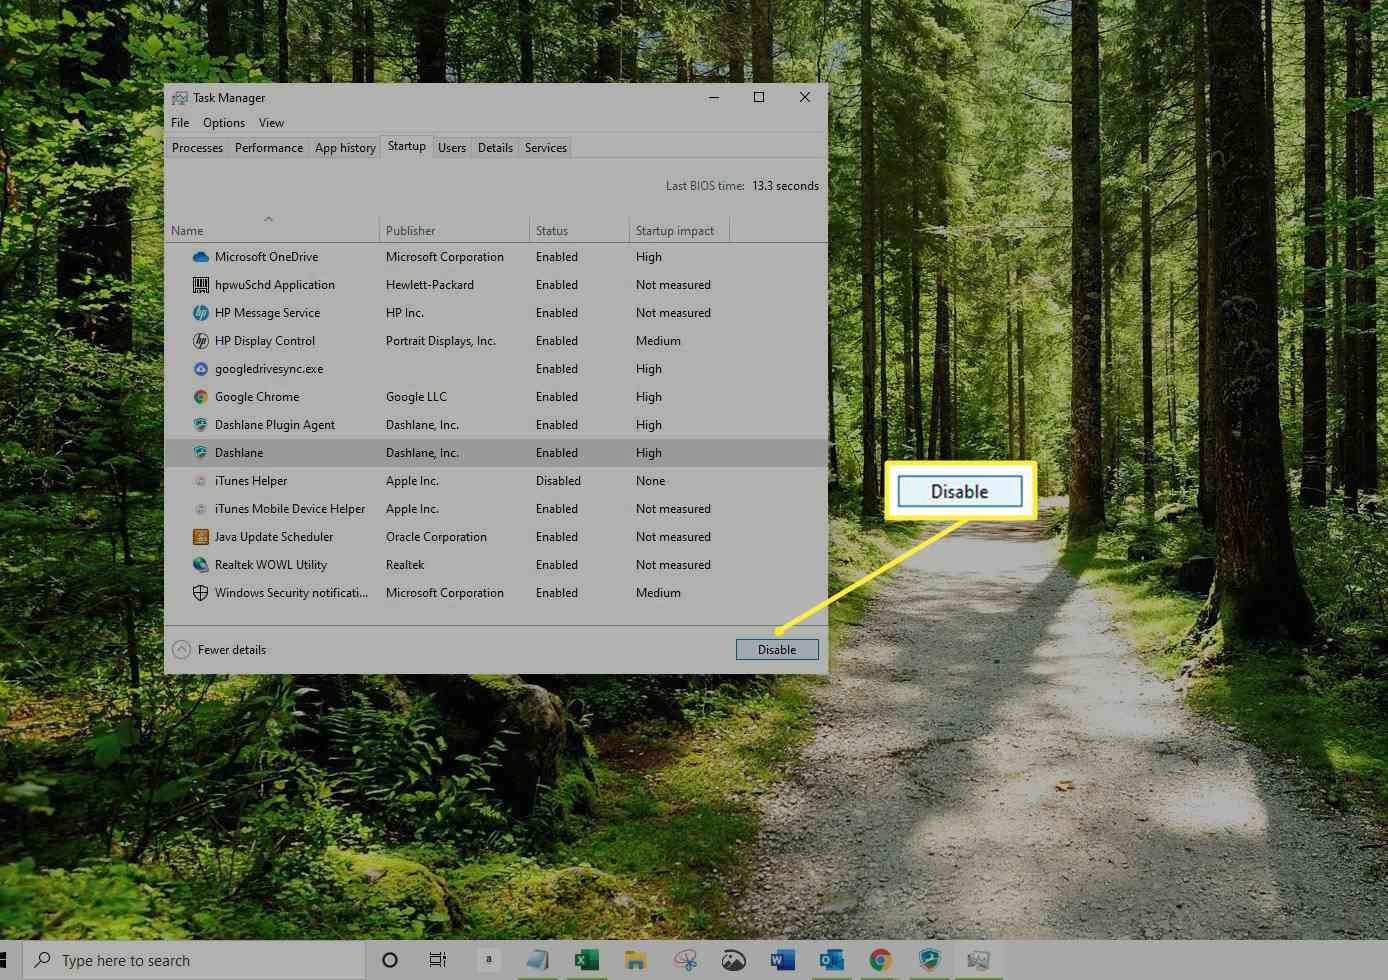The height and width of the screenshot is (980, 1388).
Task: Collapse to Fewer details
Action: click(x=220, y=650)
